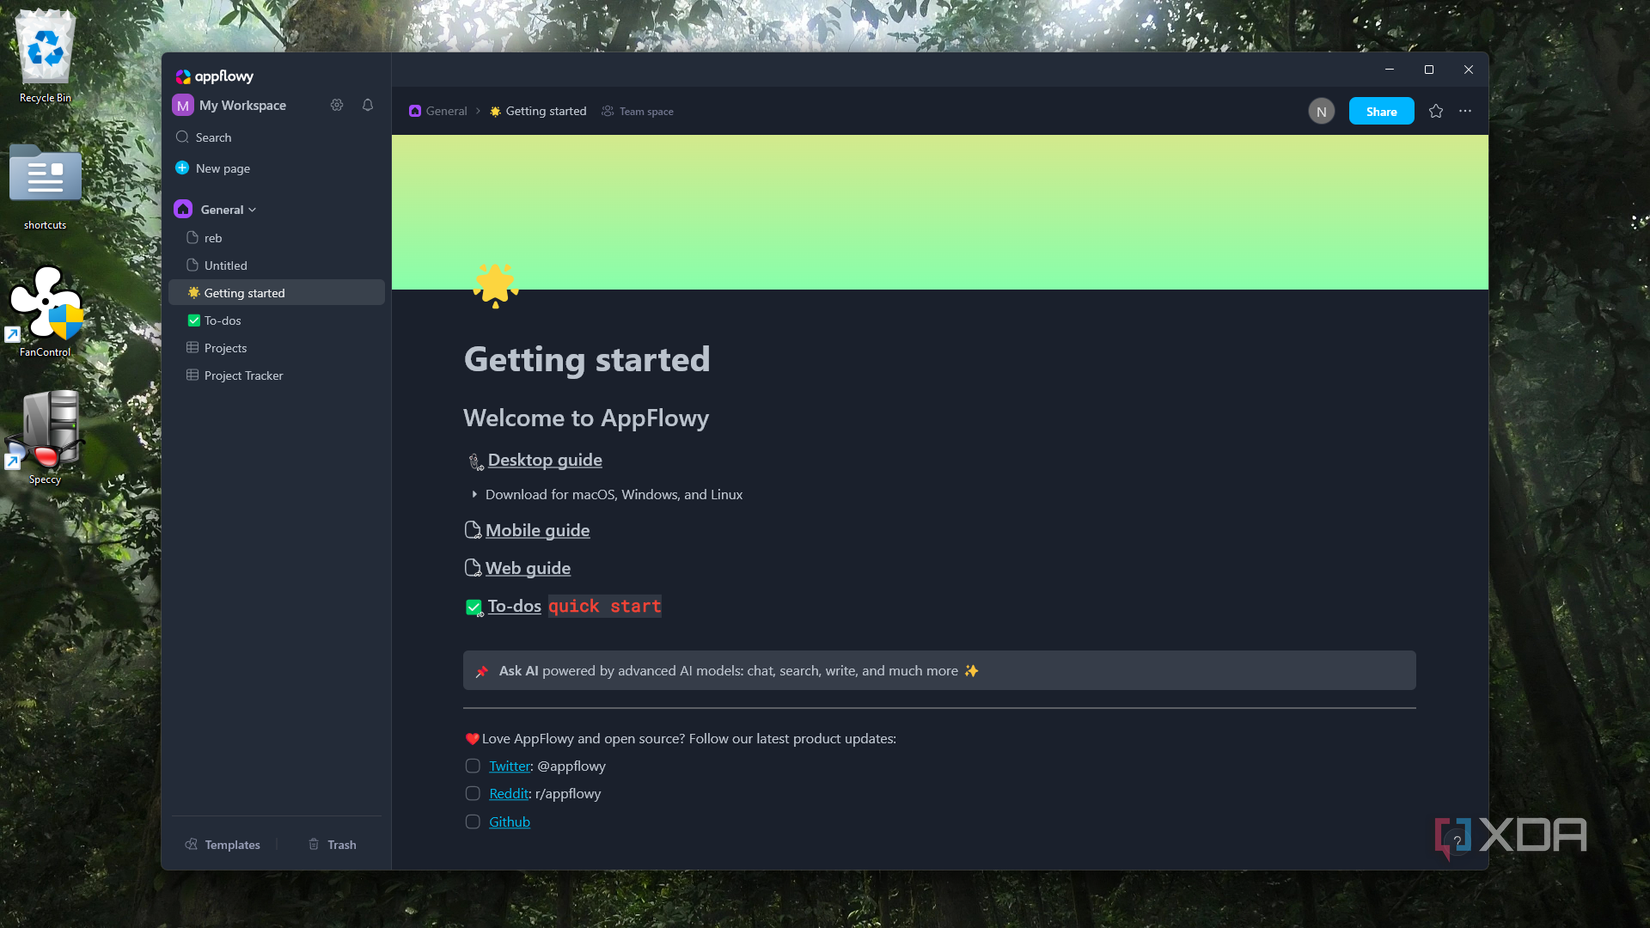Add Getting started to favorites with the star
1650x928 pixels.
pos(1436,111)
